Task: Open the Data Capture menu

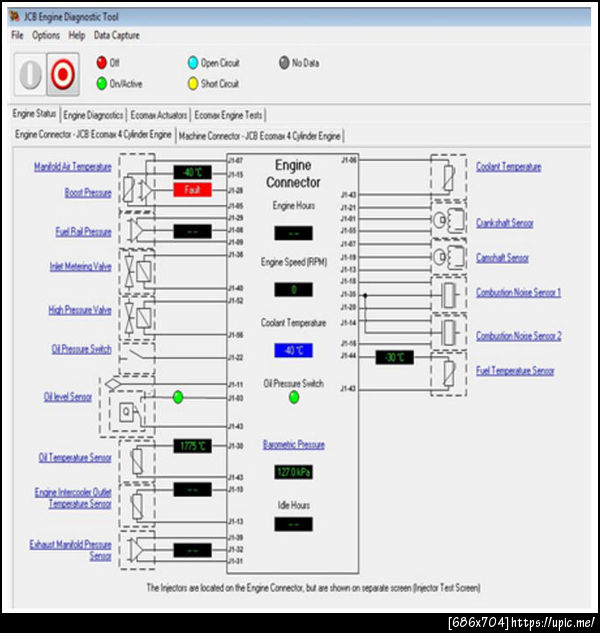Action: [x=117, y=36]
